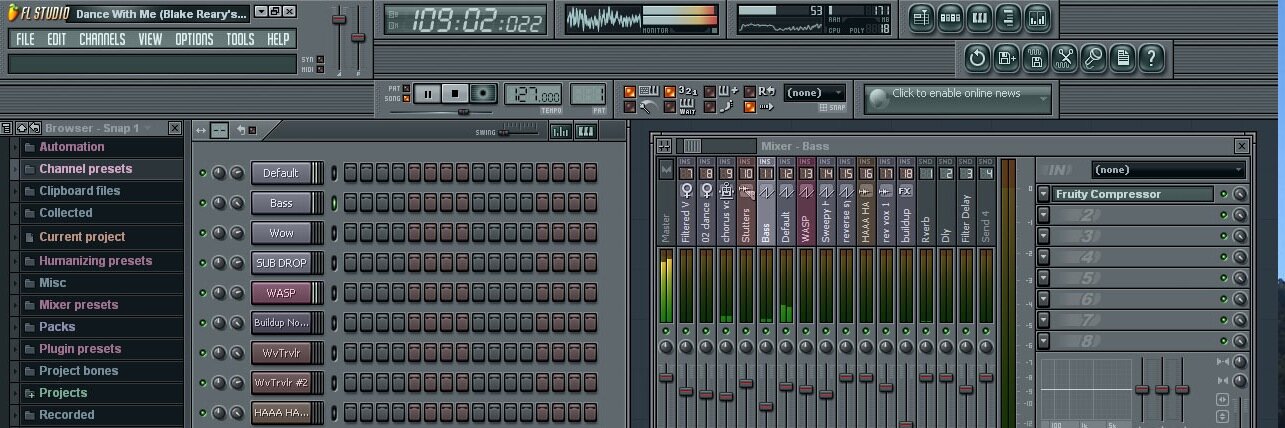
Task: Toggle graph editor button in step sequencer
Action: point(560,131)
